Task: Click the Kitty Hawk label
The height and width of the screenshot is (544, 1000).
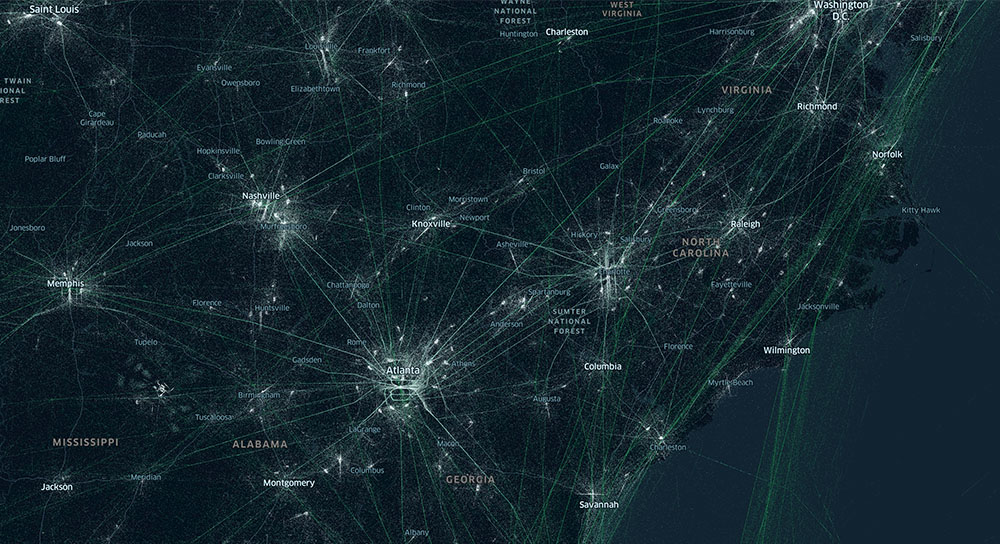Action: point(921,210)
